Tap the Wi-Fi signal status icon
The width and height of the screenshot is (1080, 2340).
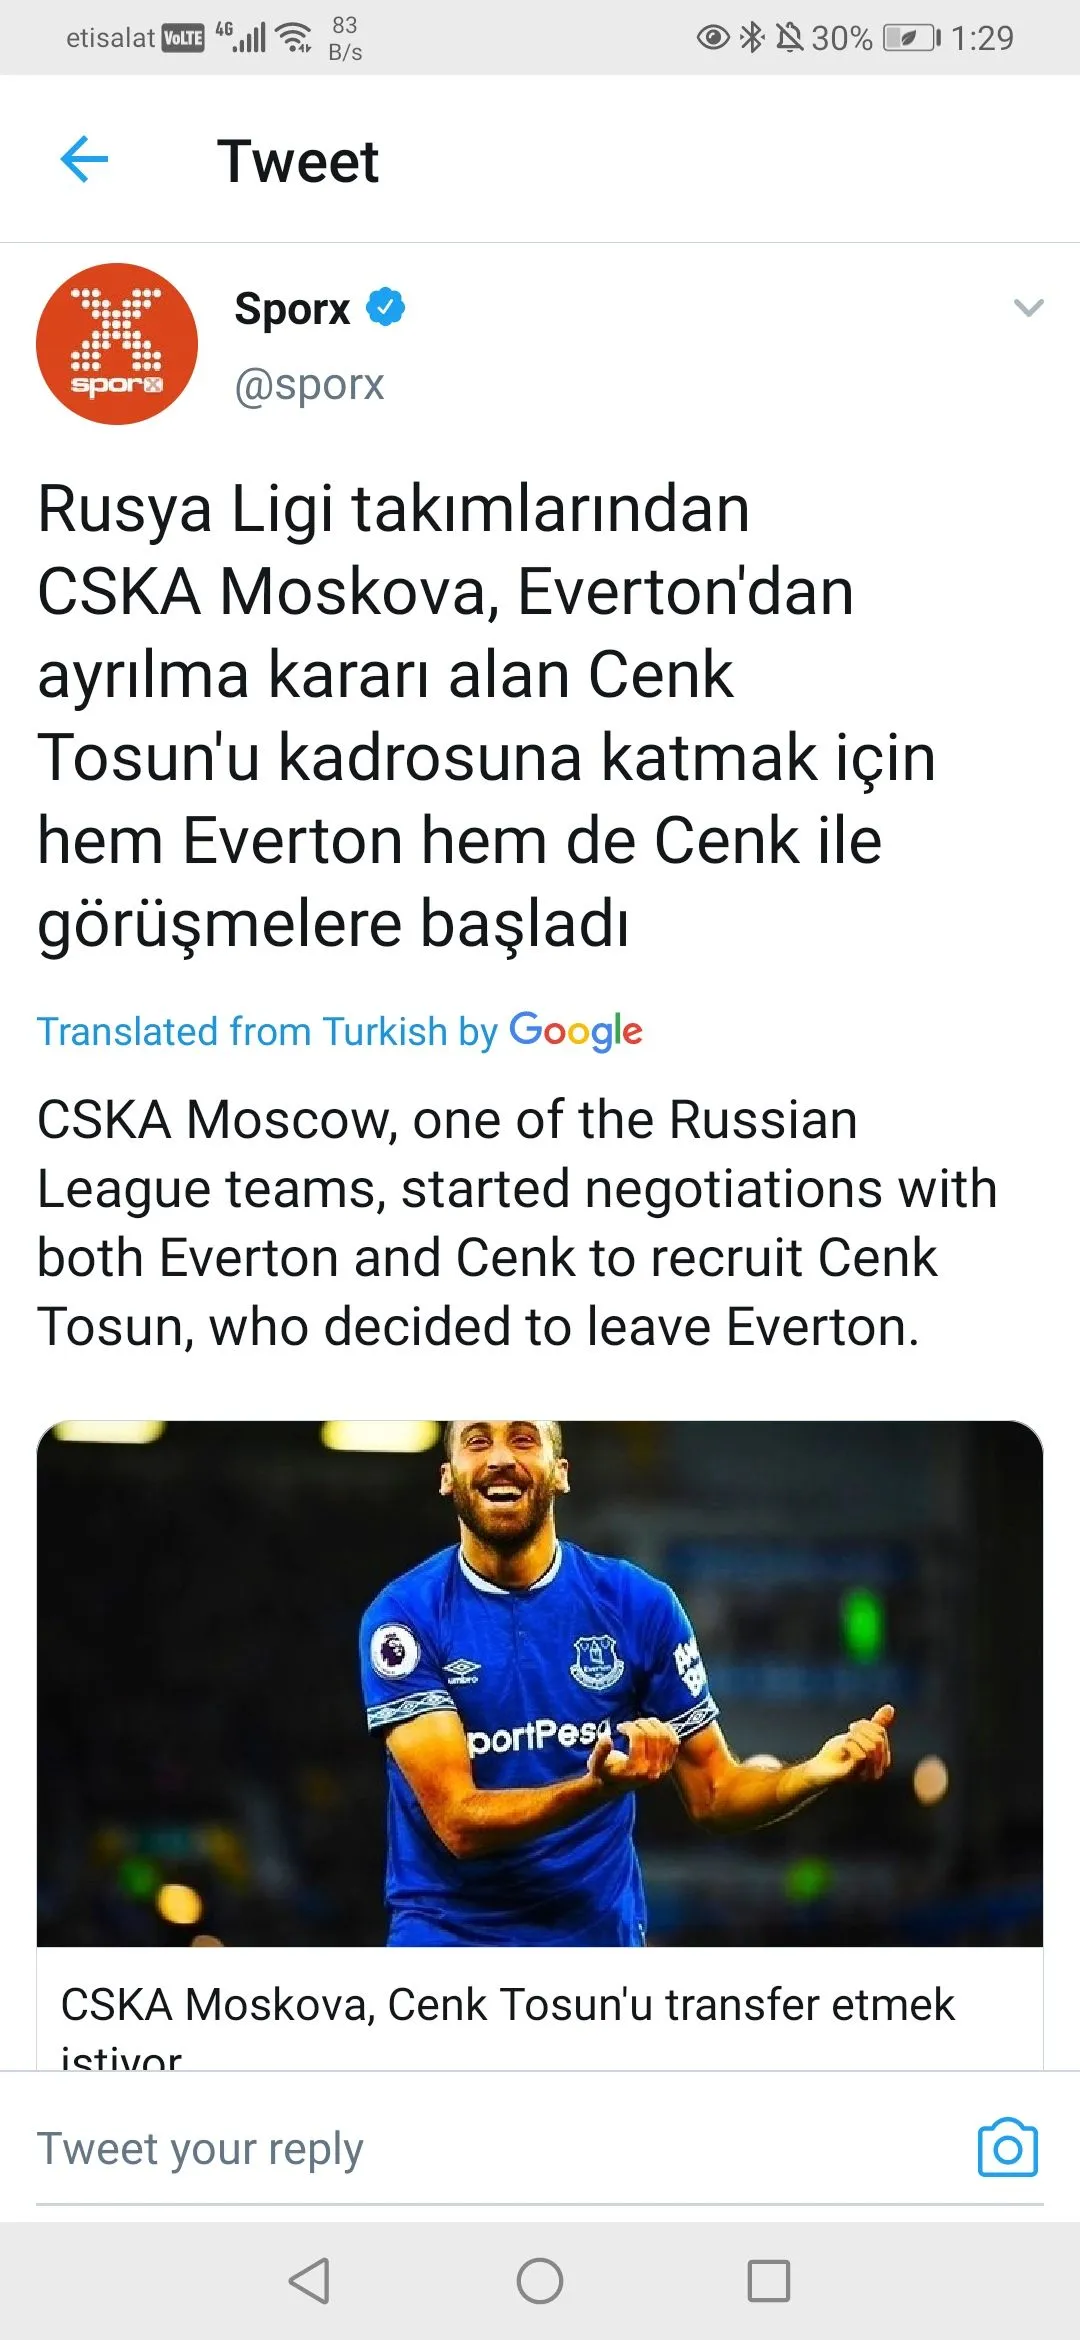[294, 38]
